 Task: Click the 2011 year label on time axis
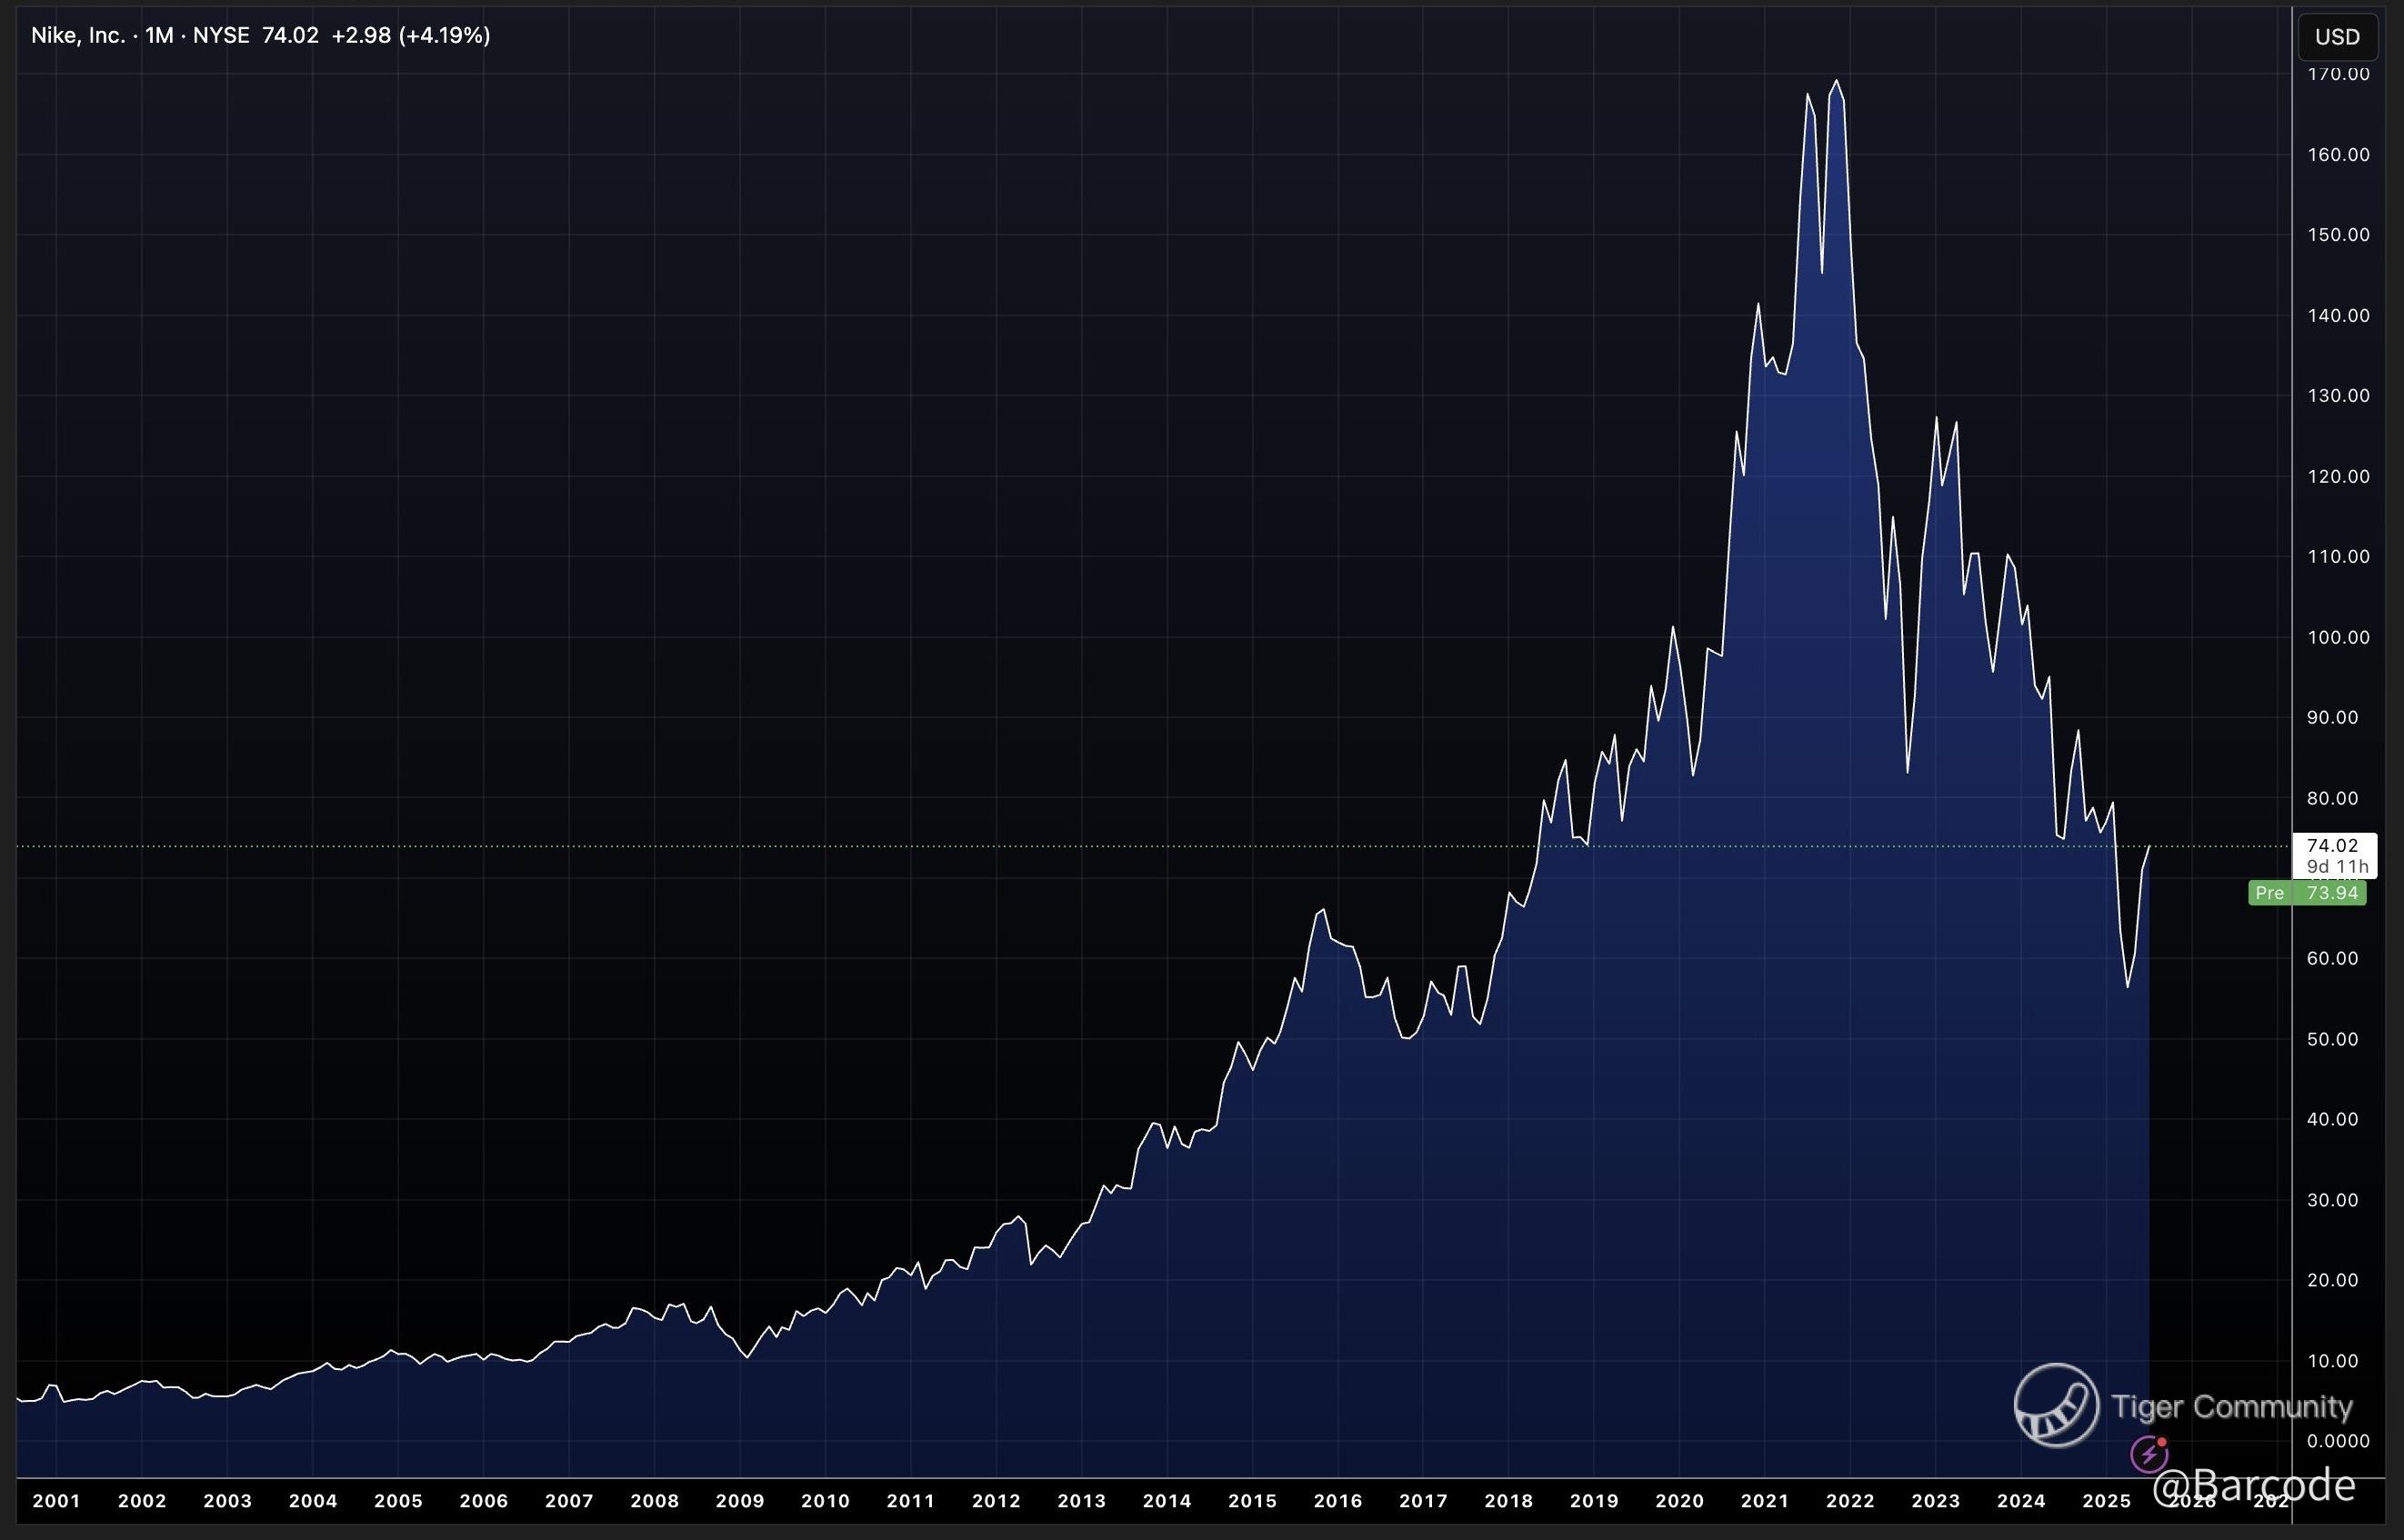911,1502
